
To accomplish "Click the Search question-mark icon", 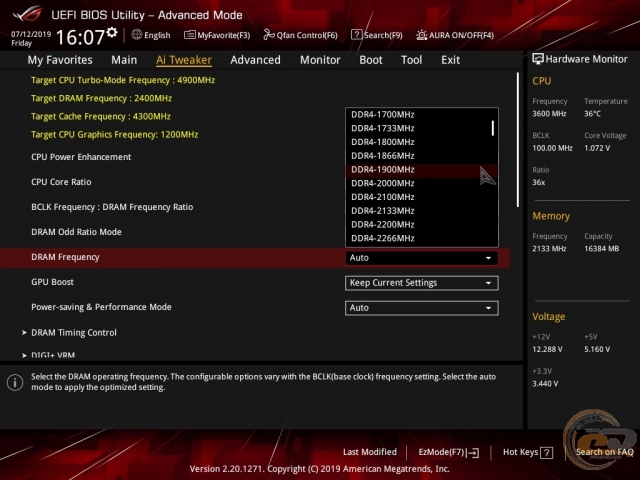I will 356,35.
